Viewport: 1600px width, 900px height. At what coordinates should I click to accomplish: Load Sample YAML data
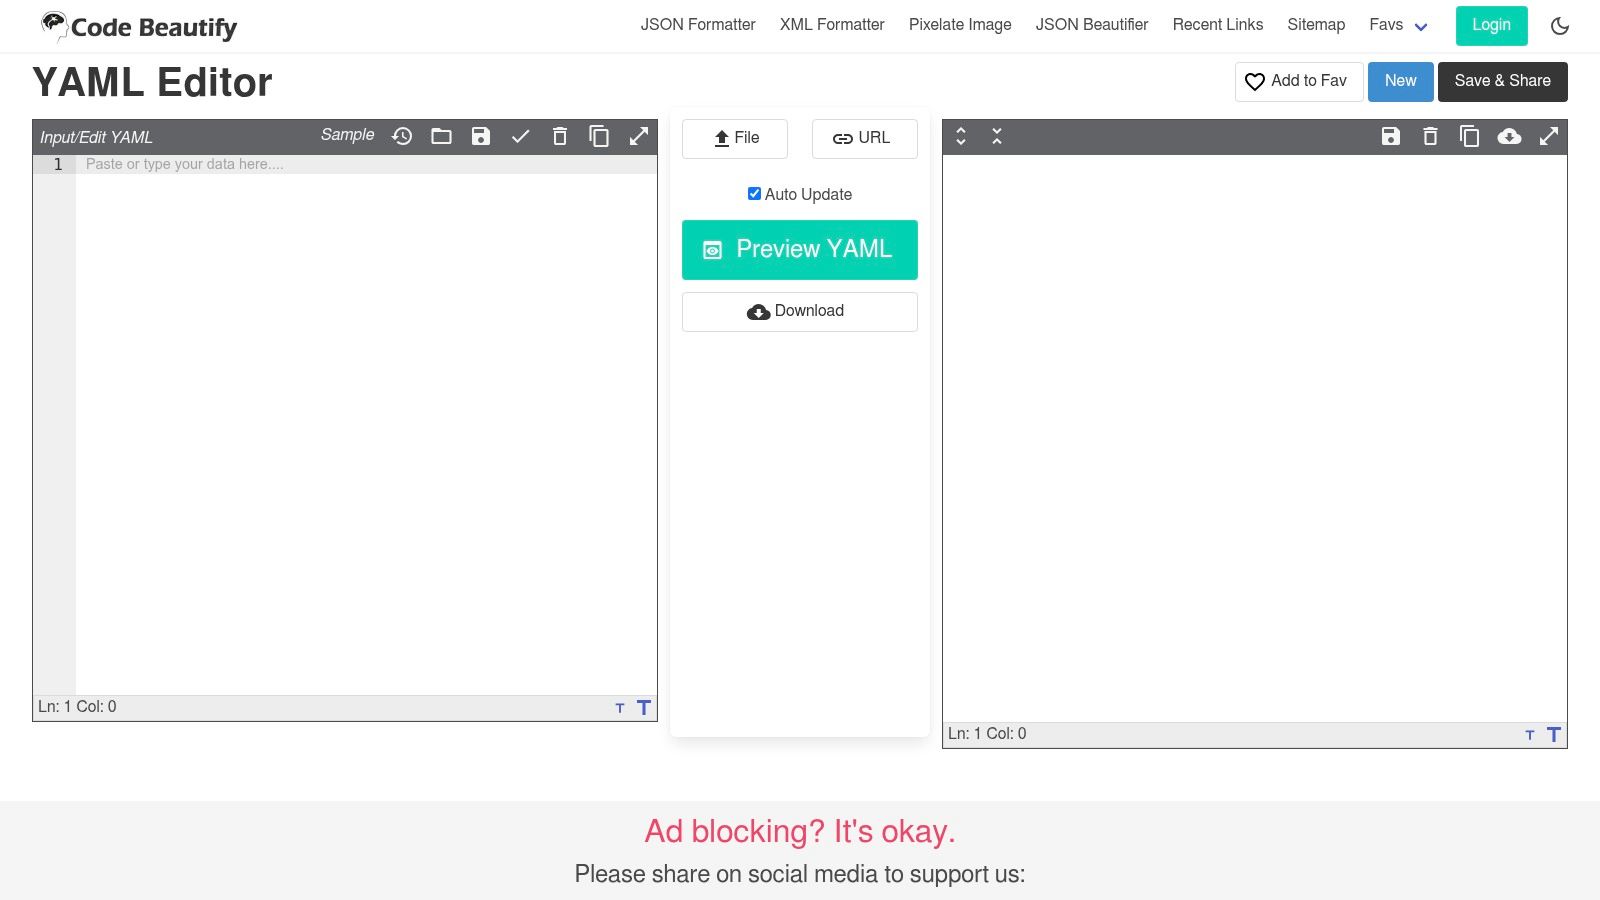pyautogui.click(x=347, y=135)
